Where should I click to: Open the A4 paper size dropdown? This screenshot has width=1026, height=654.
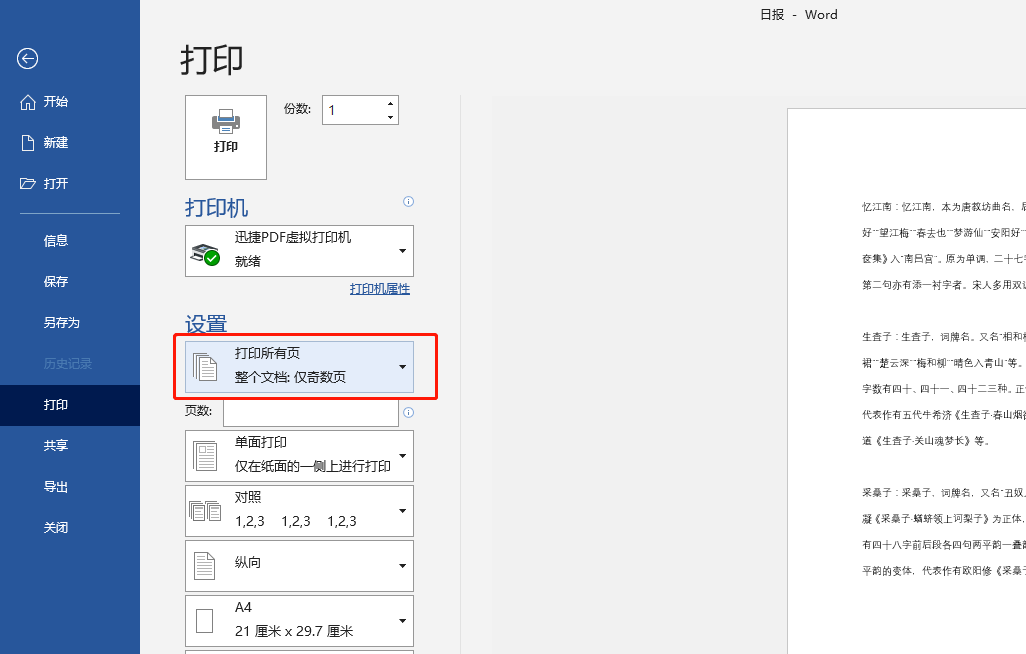(299, 621)
